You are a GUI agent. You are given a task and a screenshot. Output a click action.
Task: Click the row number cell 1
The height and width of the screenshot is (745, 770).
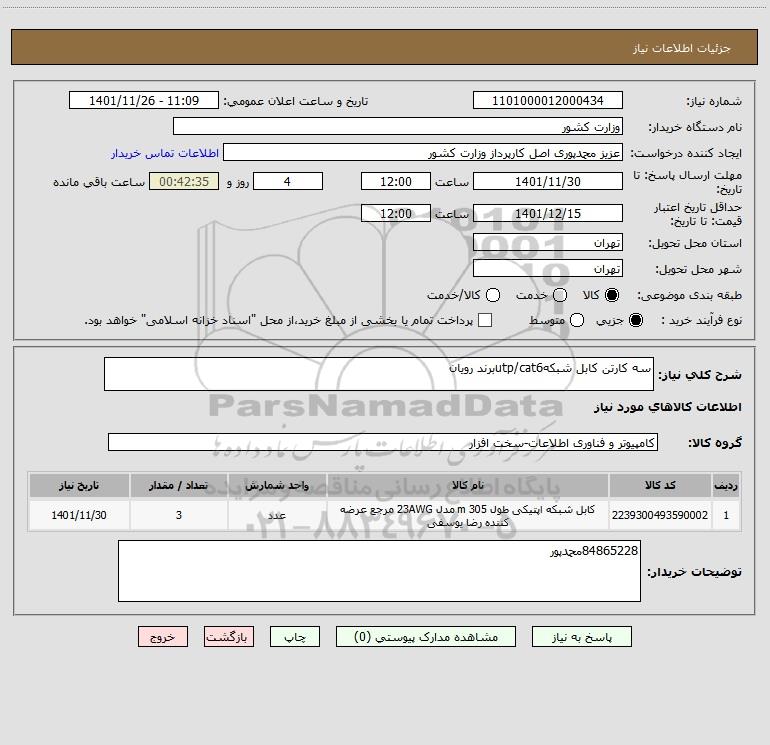(x=726, y=515)
